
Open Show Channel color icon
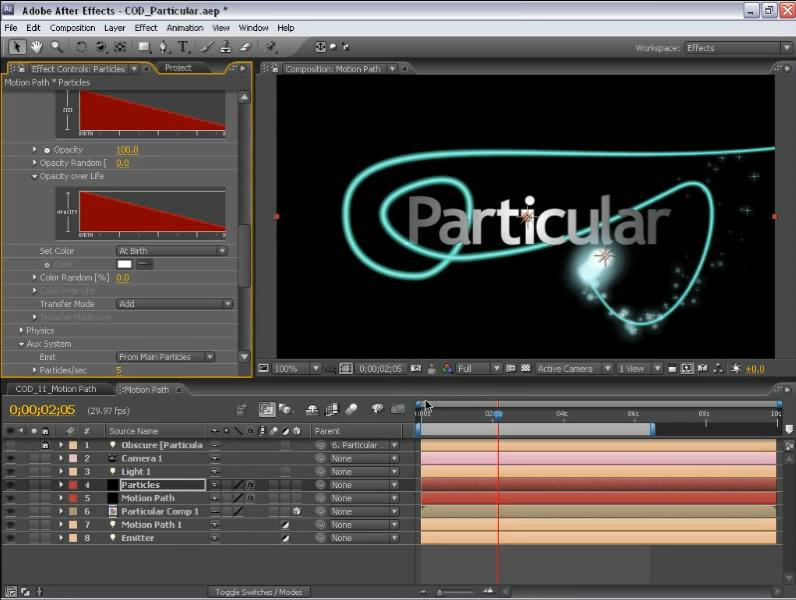(447, 369)
